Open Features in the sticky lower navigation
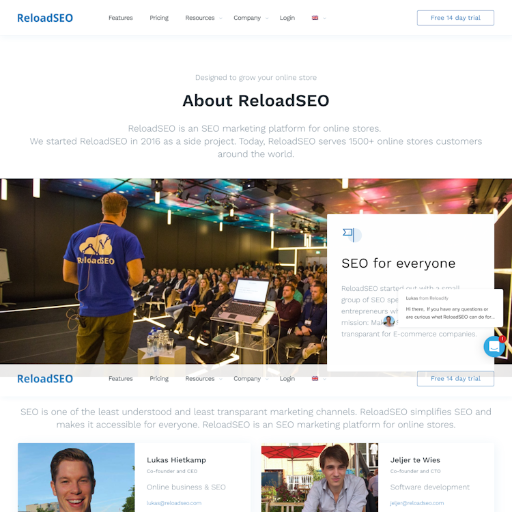This screenshot has width=512, height=512. (121, 379)
